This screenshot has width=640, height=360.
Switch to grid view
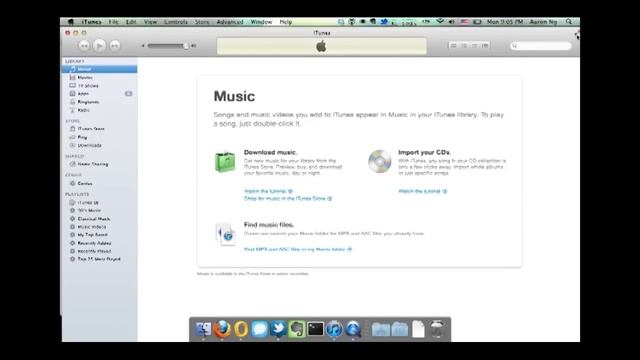474,46
